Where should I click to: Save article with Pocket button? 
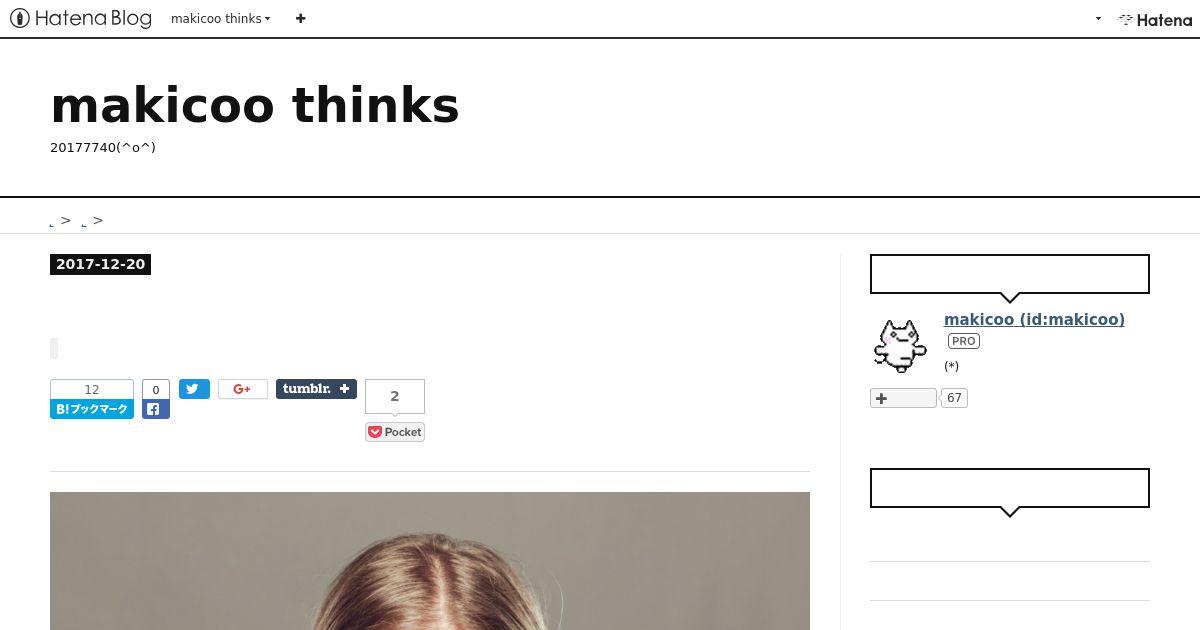click(x=395, y=432)
